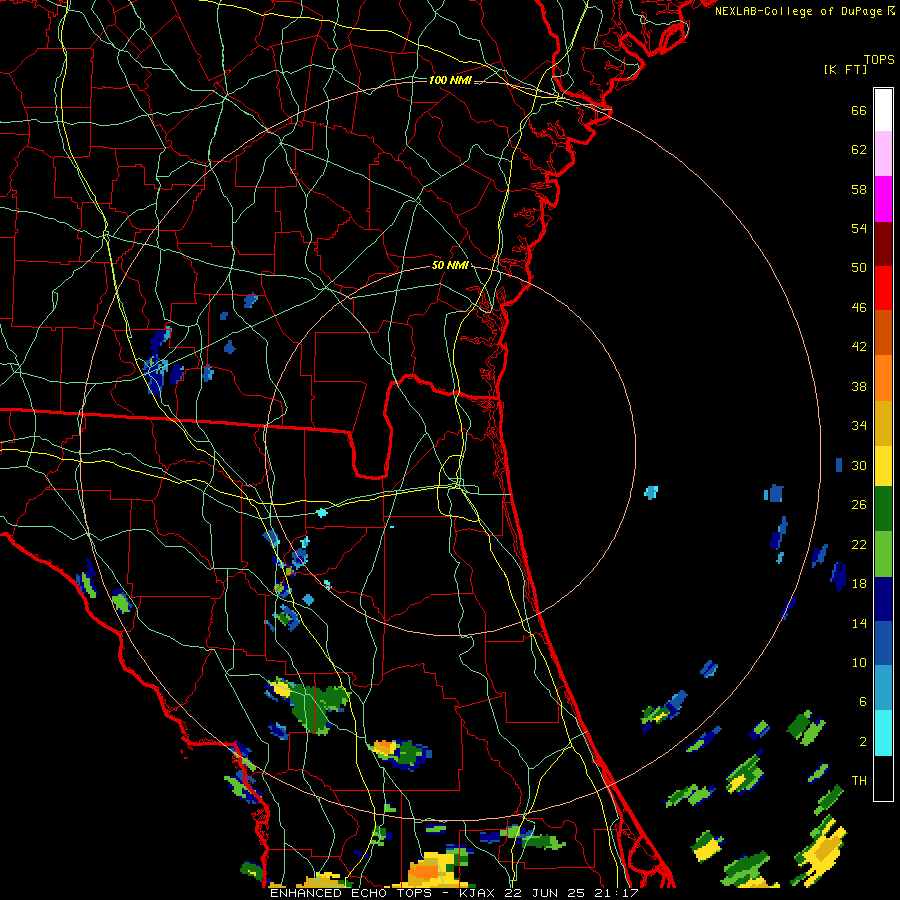Screen dimensions: 900x900
Task: Click the TH threshold label
Action: coord(859,781)
